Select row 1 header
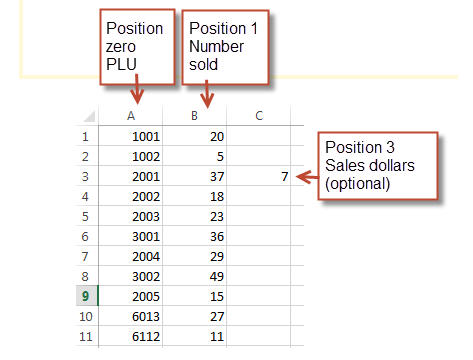 pyautogui.click(x=87, y=136)
